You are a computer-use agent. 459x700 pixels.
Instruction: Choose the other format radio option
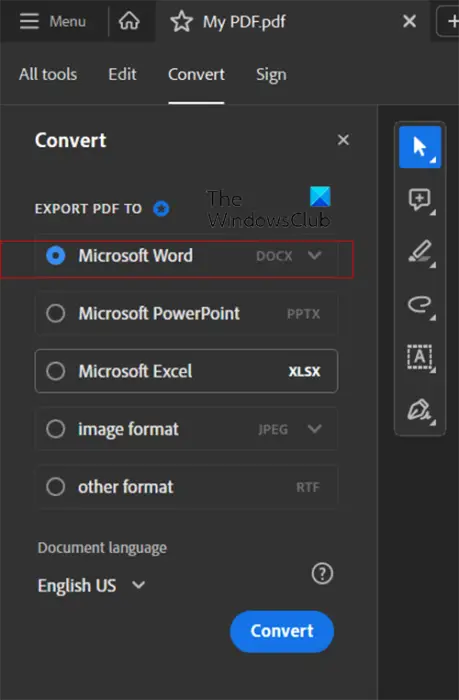[56, 487]
